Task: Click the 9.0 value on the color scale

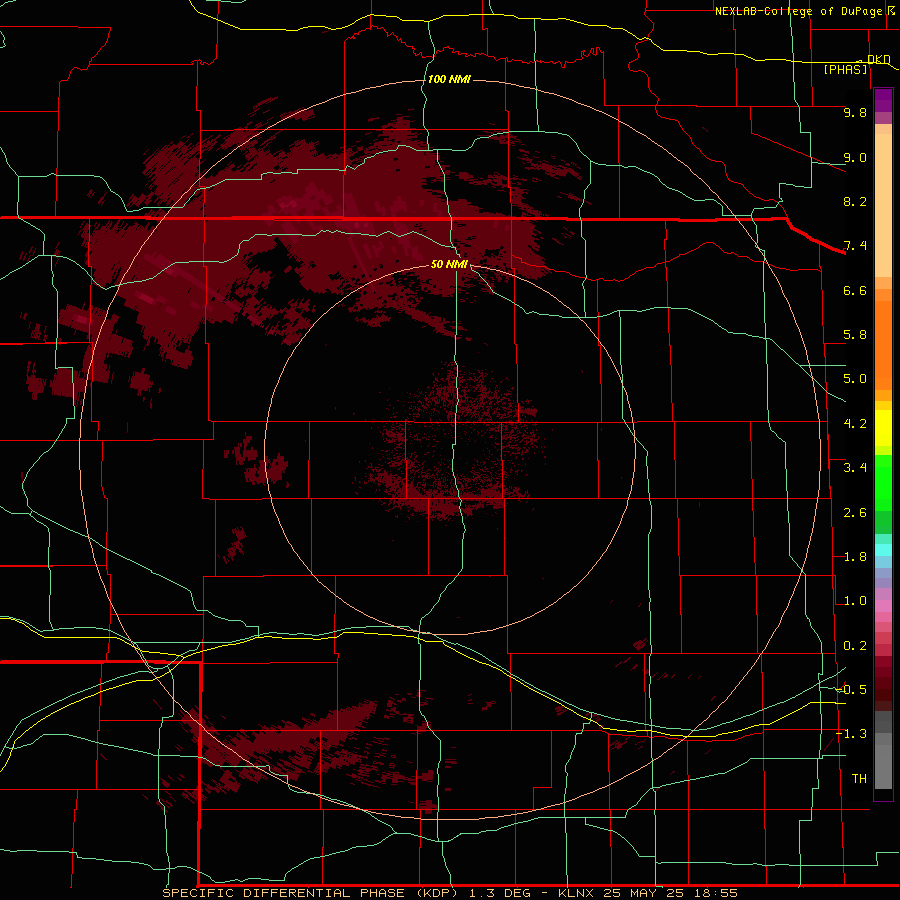Action: click(x=855, y=157)
